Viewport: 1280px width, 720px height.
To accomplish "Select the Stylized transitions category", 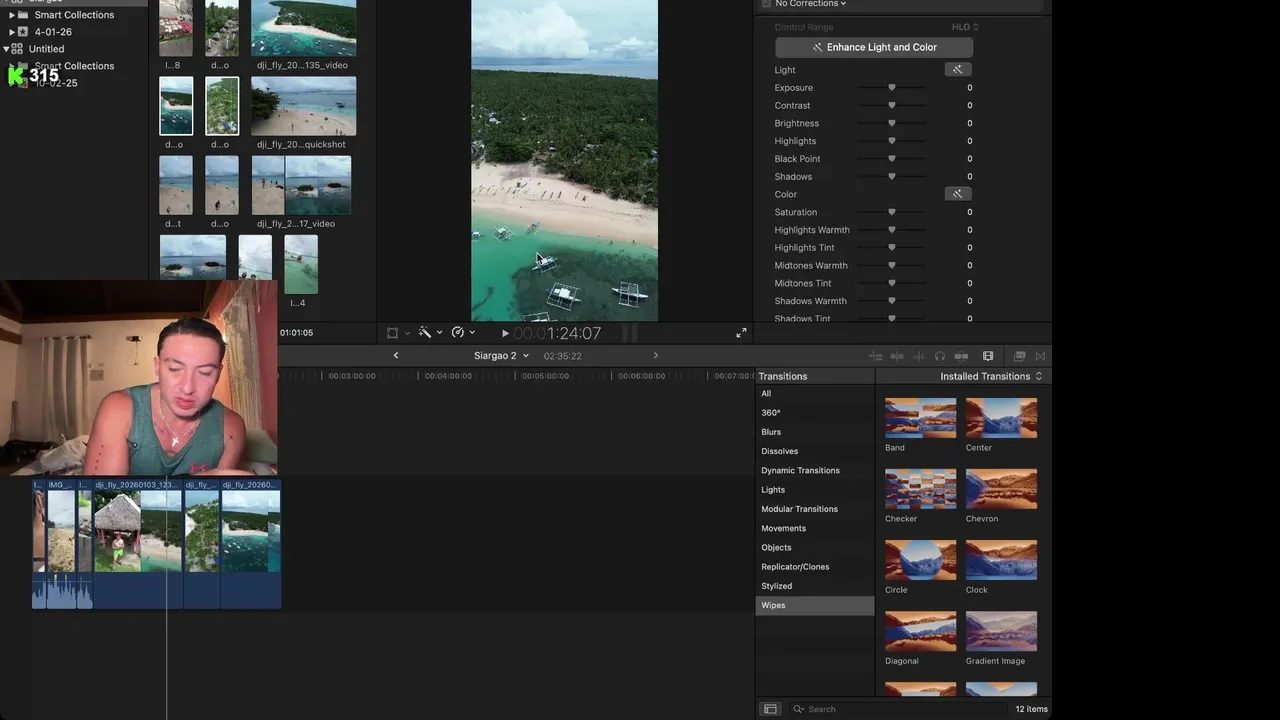I will (x=815, y=586).
